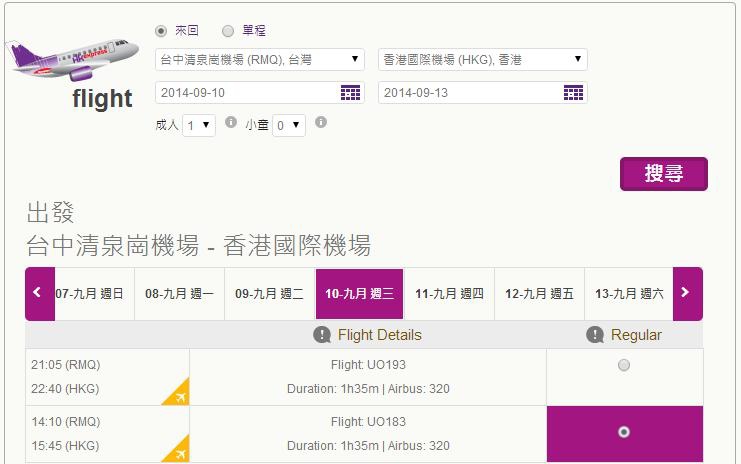741x464 pixels.
Task: Open the adult count dropdown
Action: (199, 125)
